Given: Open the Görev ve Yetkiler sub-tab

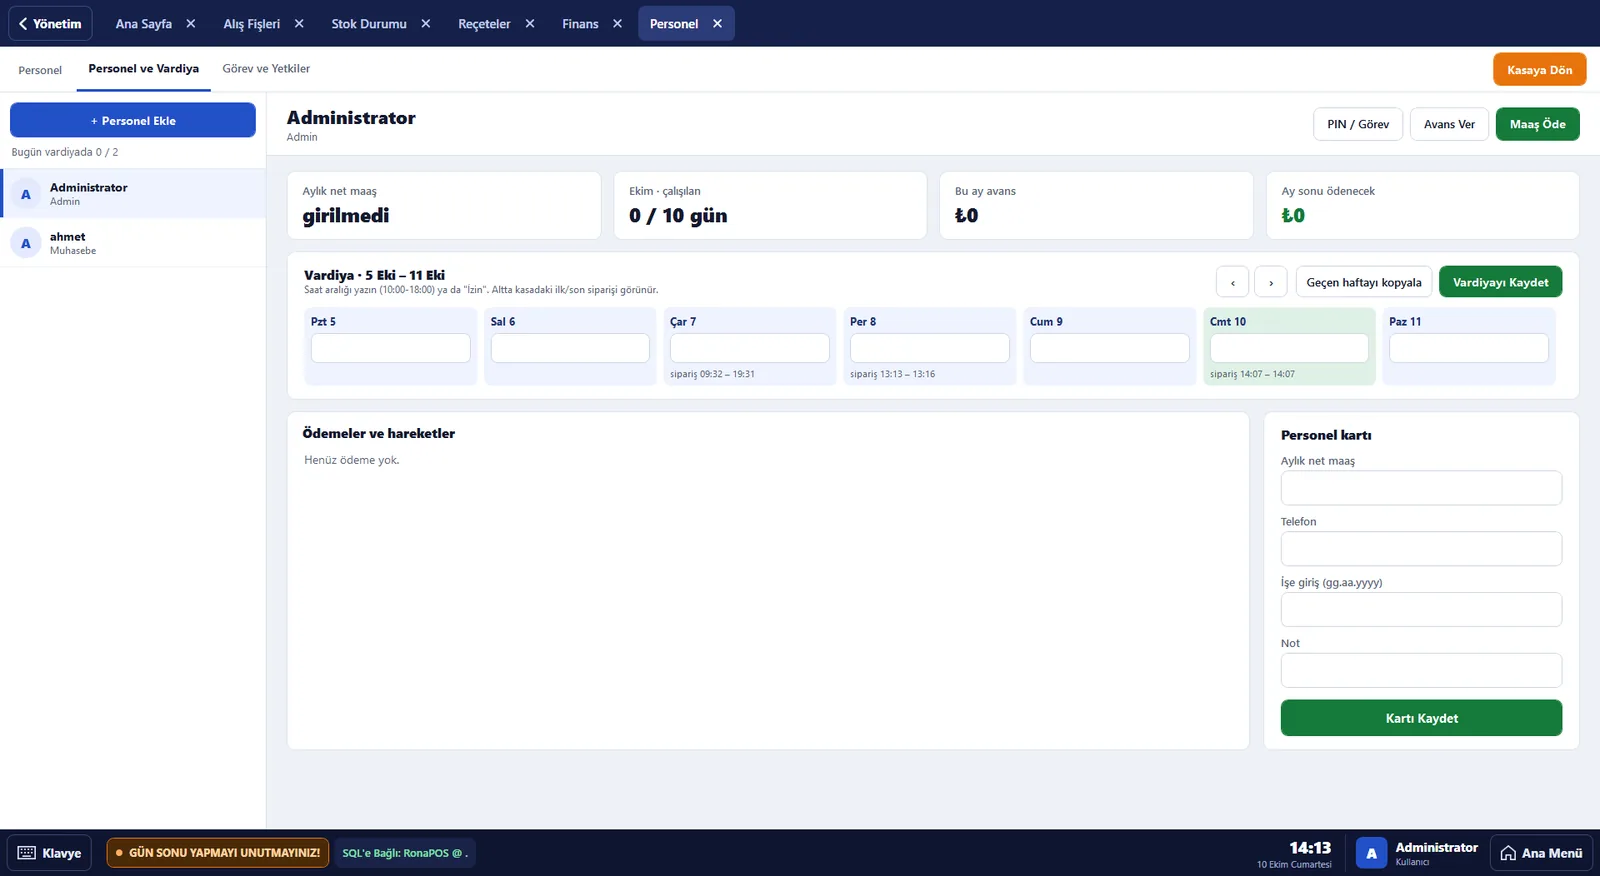Looking at the screenshot, I should (266, 69).
